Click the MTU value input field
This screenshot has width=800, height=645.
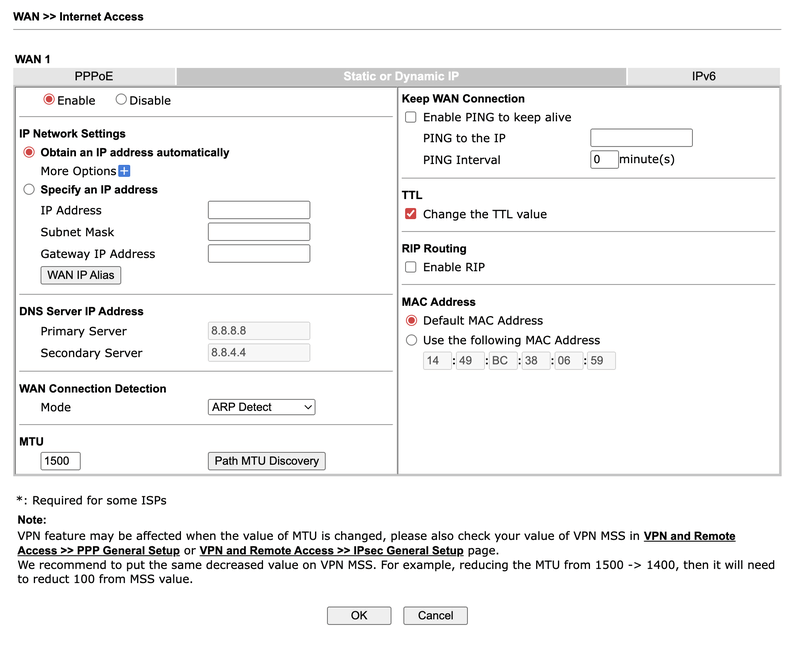[61, 461]
